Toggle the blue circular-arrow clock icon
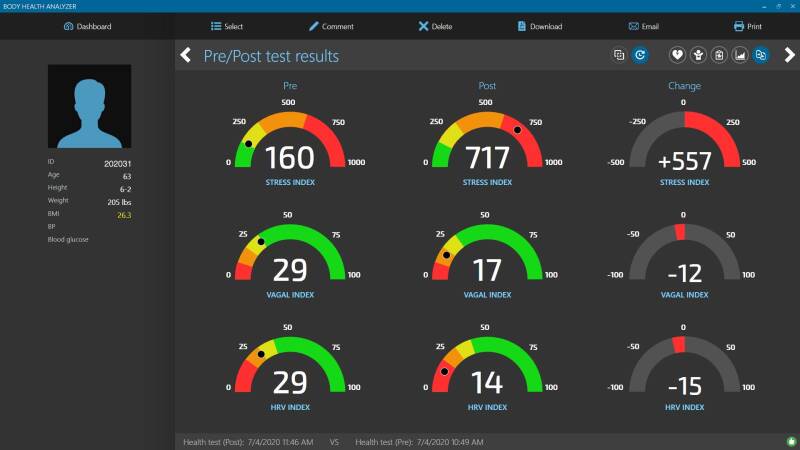Screen dimensions: 800x450 [x=640, y=55]
